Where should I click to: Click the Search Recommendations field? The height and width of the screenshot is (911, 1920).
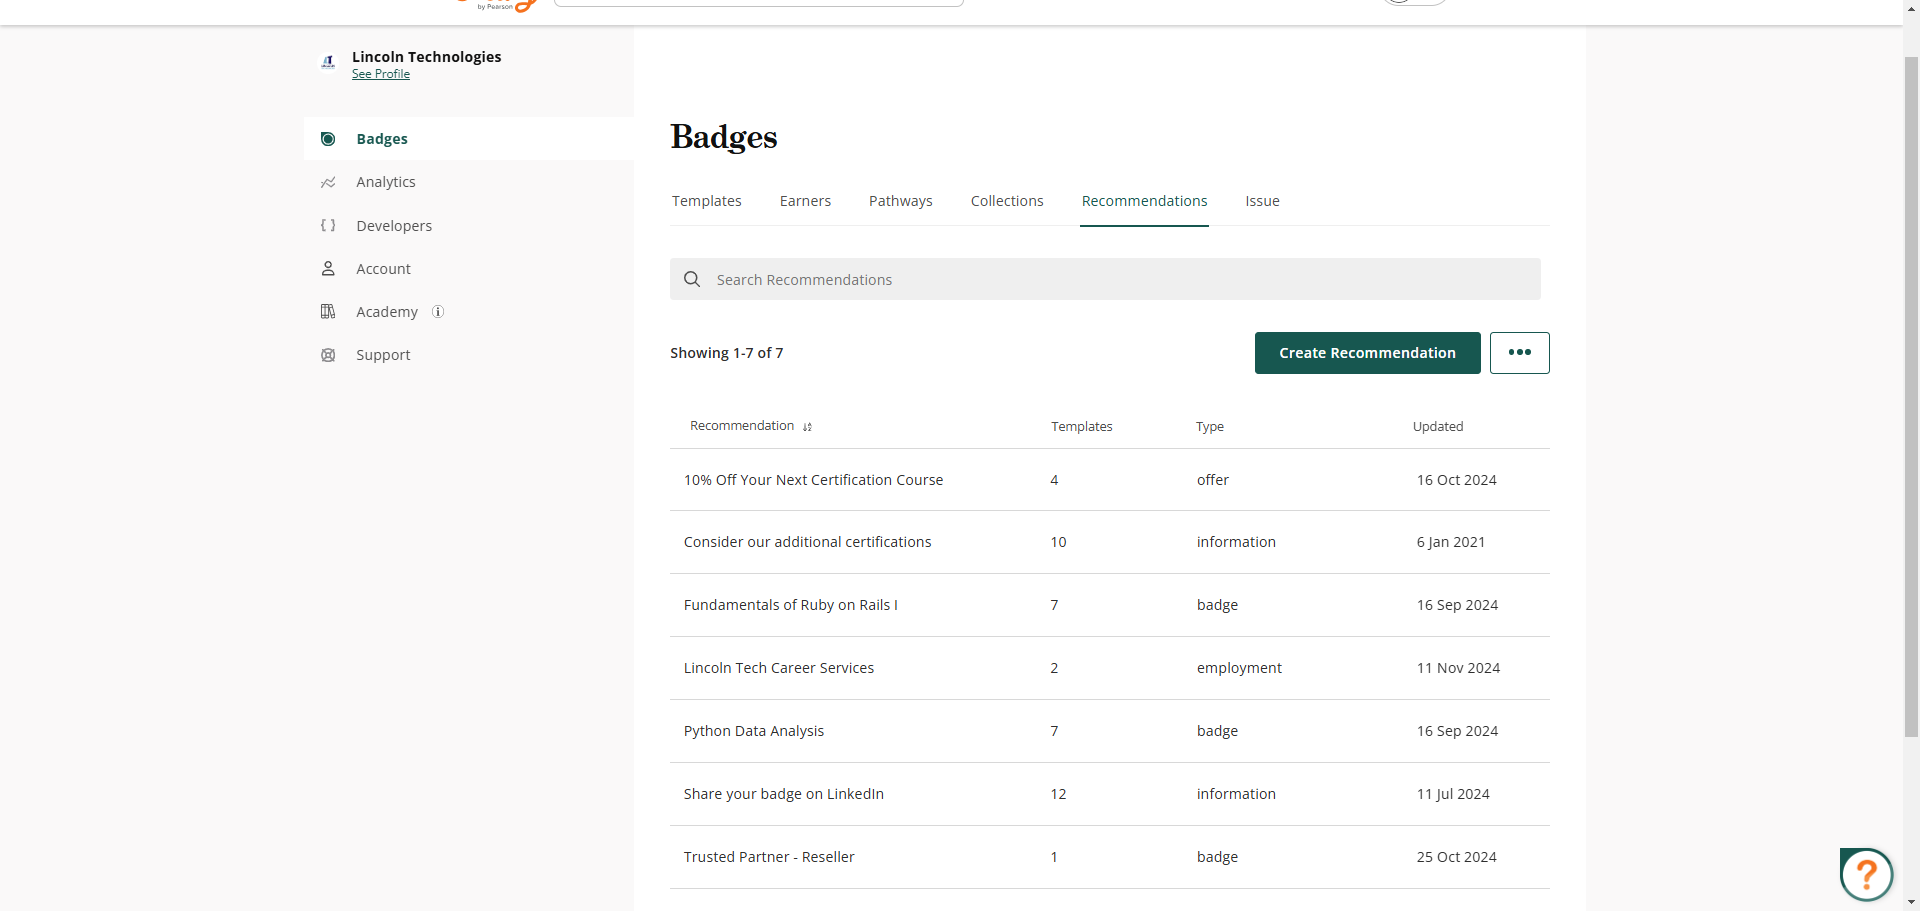(x=1105, y=280)
